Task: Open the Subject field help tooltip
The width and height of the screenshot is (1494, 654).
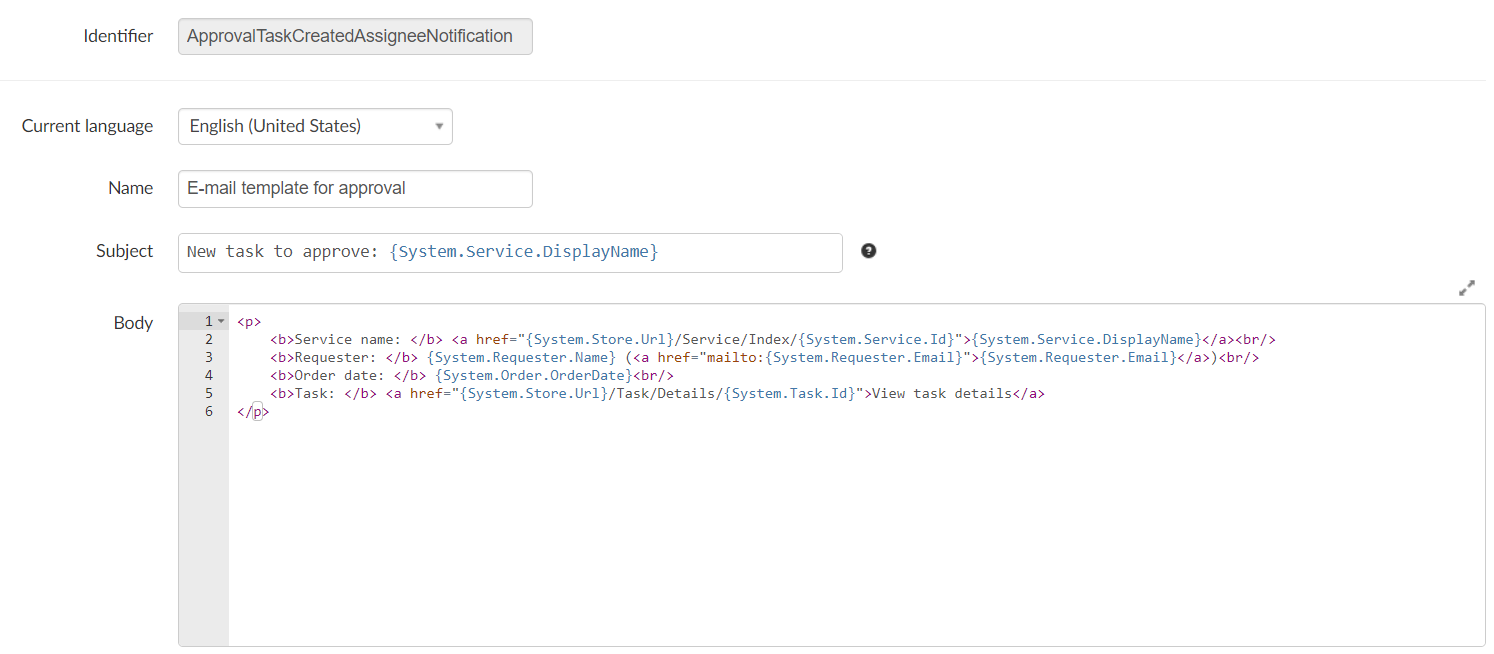Action: point(868,251)
